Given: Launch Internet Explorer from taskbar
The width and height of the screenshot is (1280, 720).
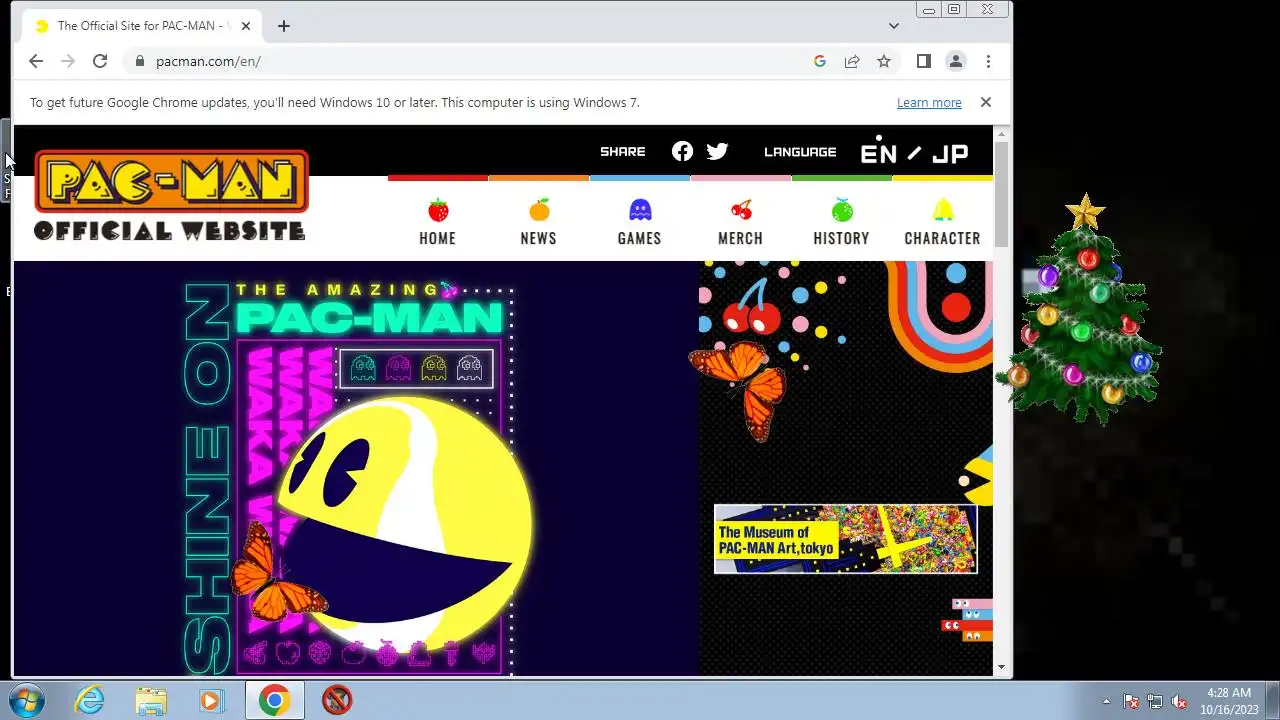Looking at the screenshot, I should 90,700.
